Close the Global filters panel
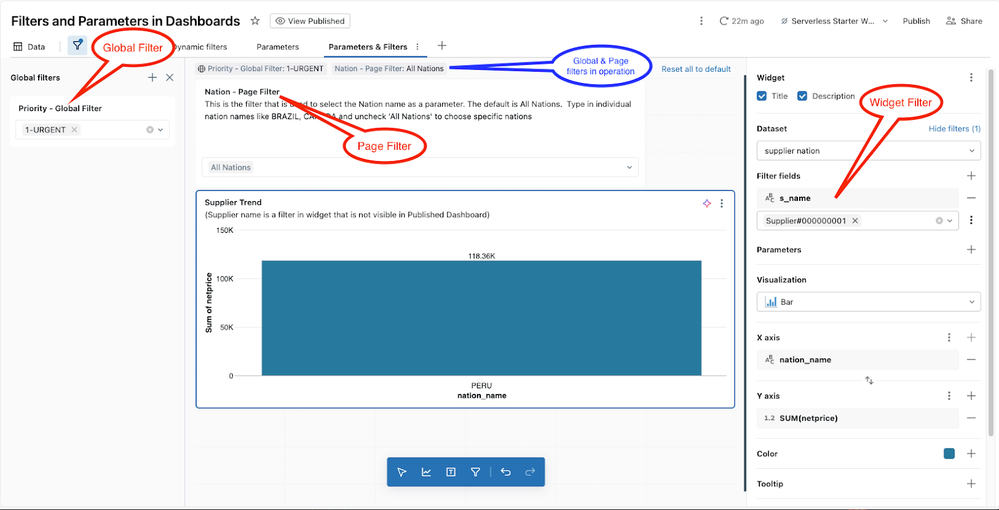Screen dimensions: 999x510 (169, 77)
